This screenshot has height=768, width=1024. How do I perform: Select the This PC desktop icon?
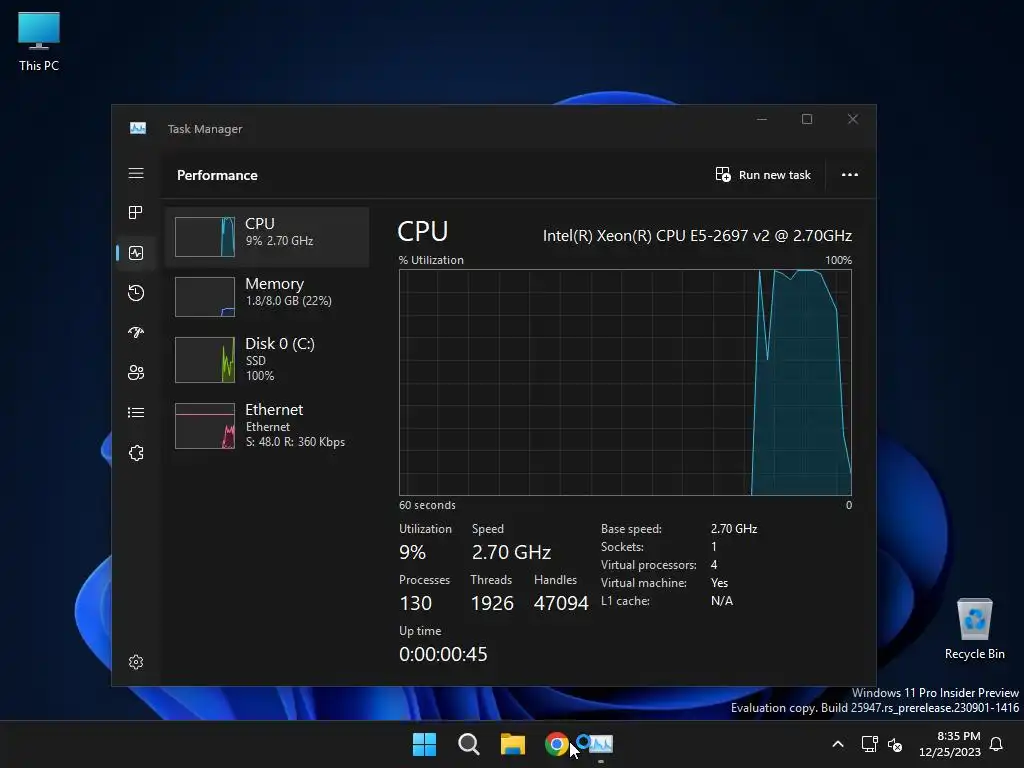tap(39, 42)
